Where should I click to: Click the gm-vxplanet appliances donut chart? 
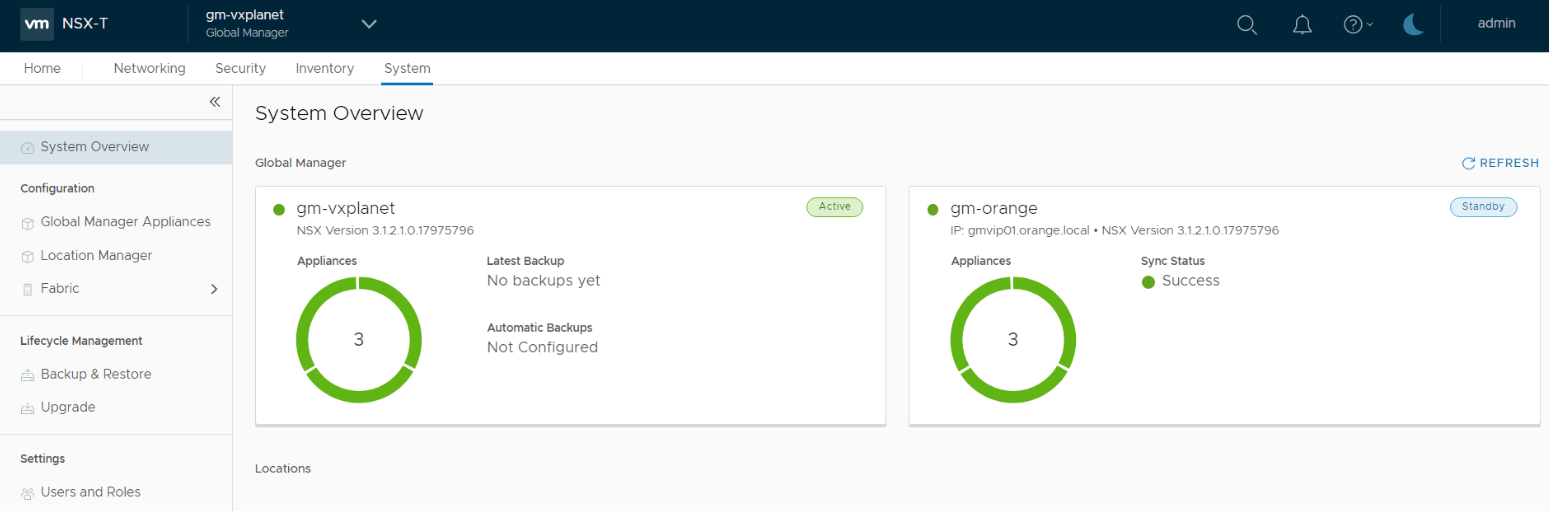click(x=359, y=339)
